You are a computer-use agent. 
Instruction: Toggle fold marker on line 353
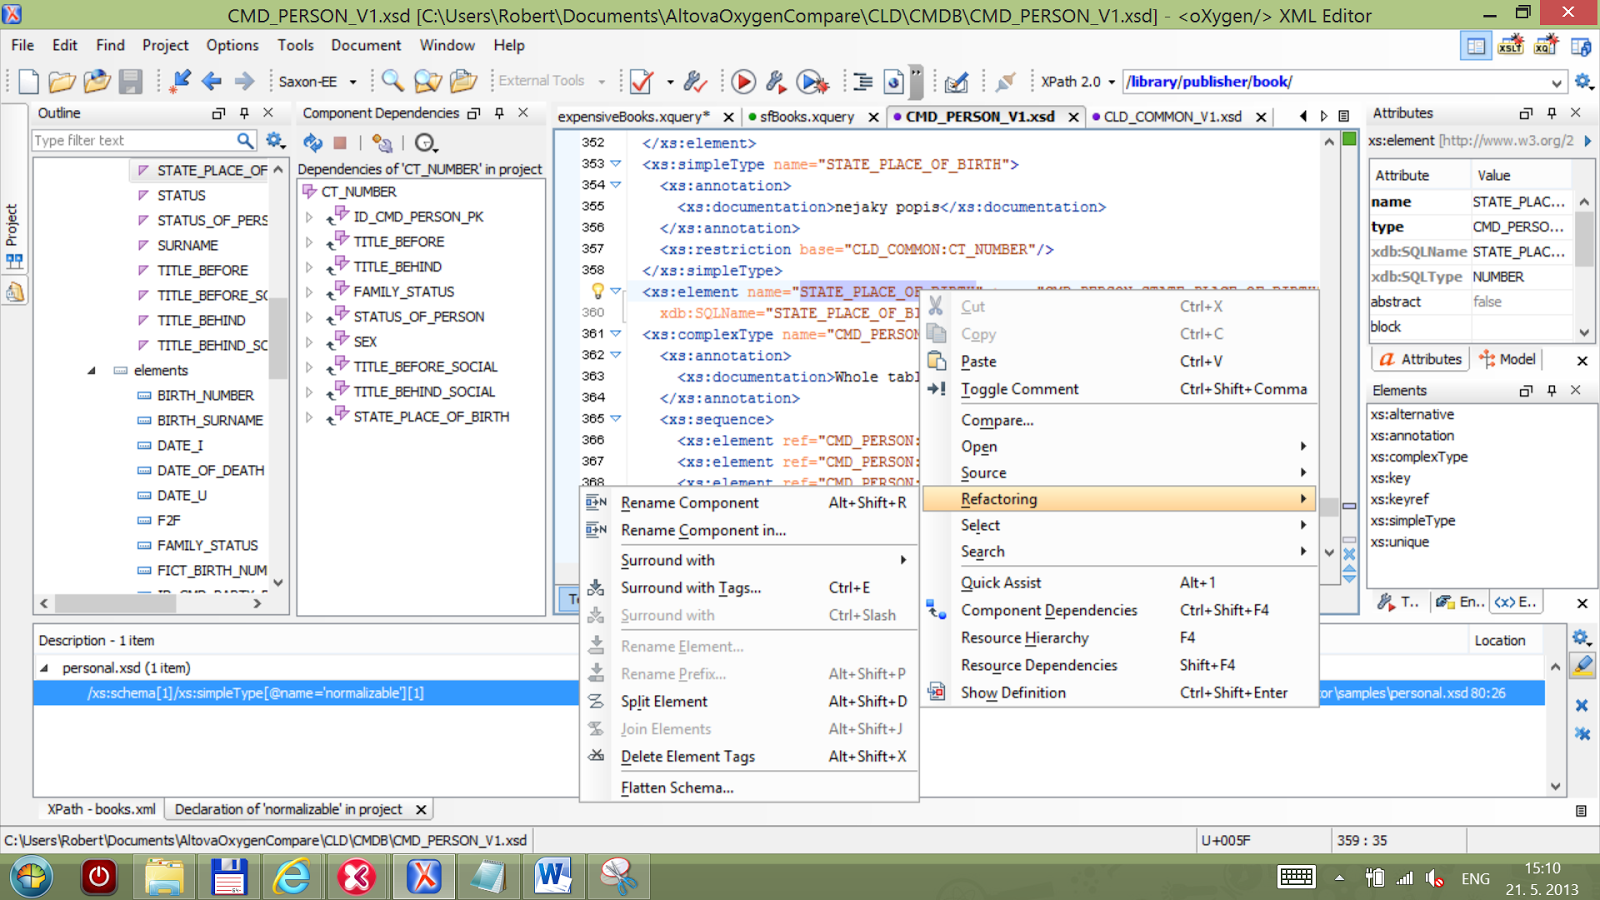pyautogui.click(x=616, y=163)
